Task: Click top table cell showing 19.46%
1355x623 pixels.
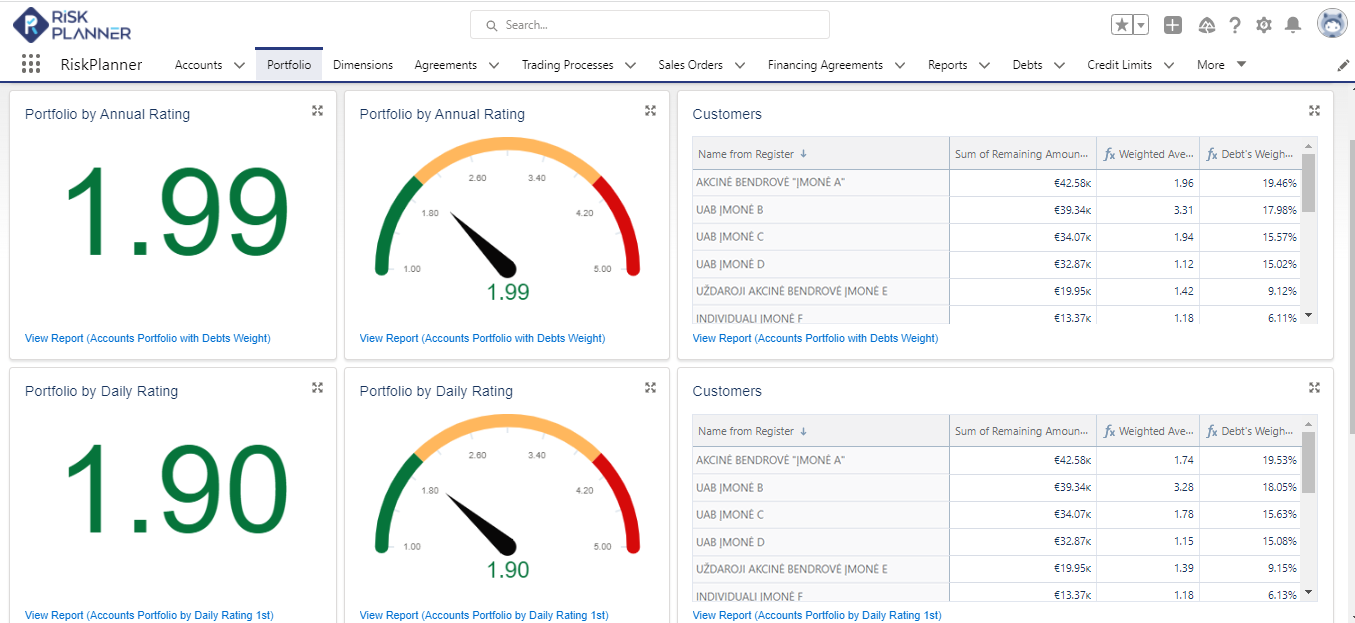Action: coord(1250,183)
